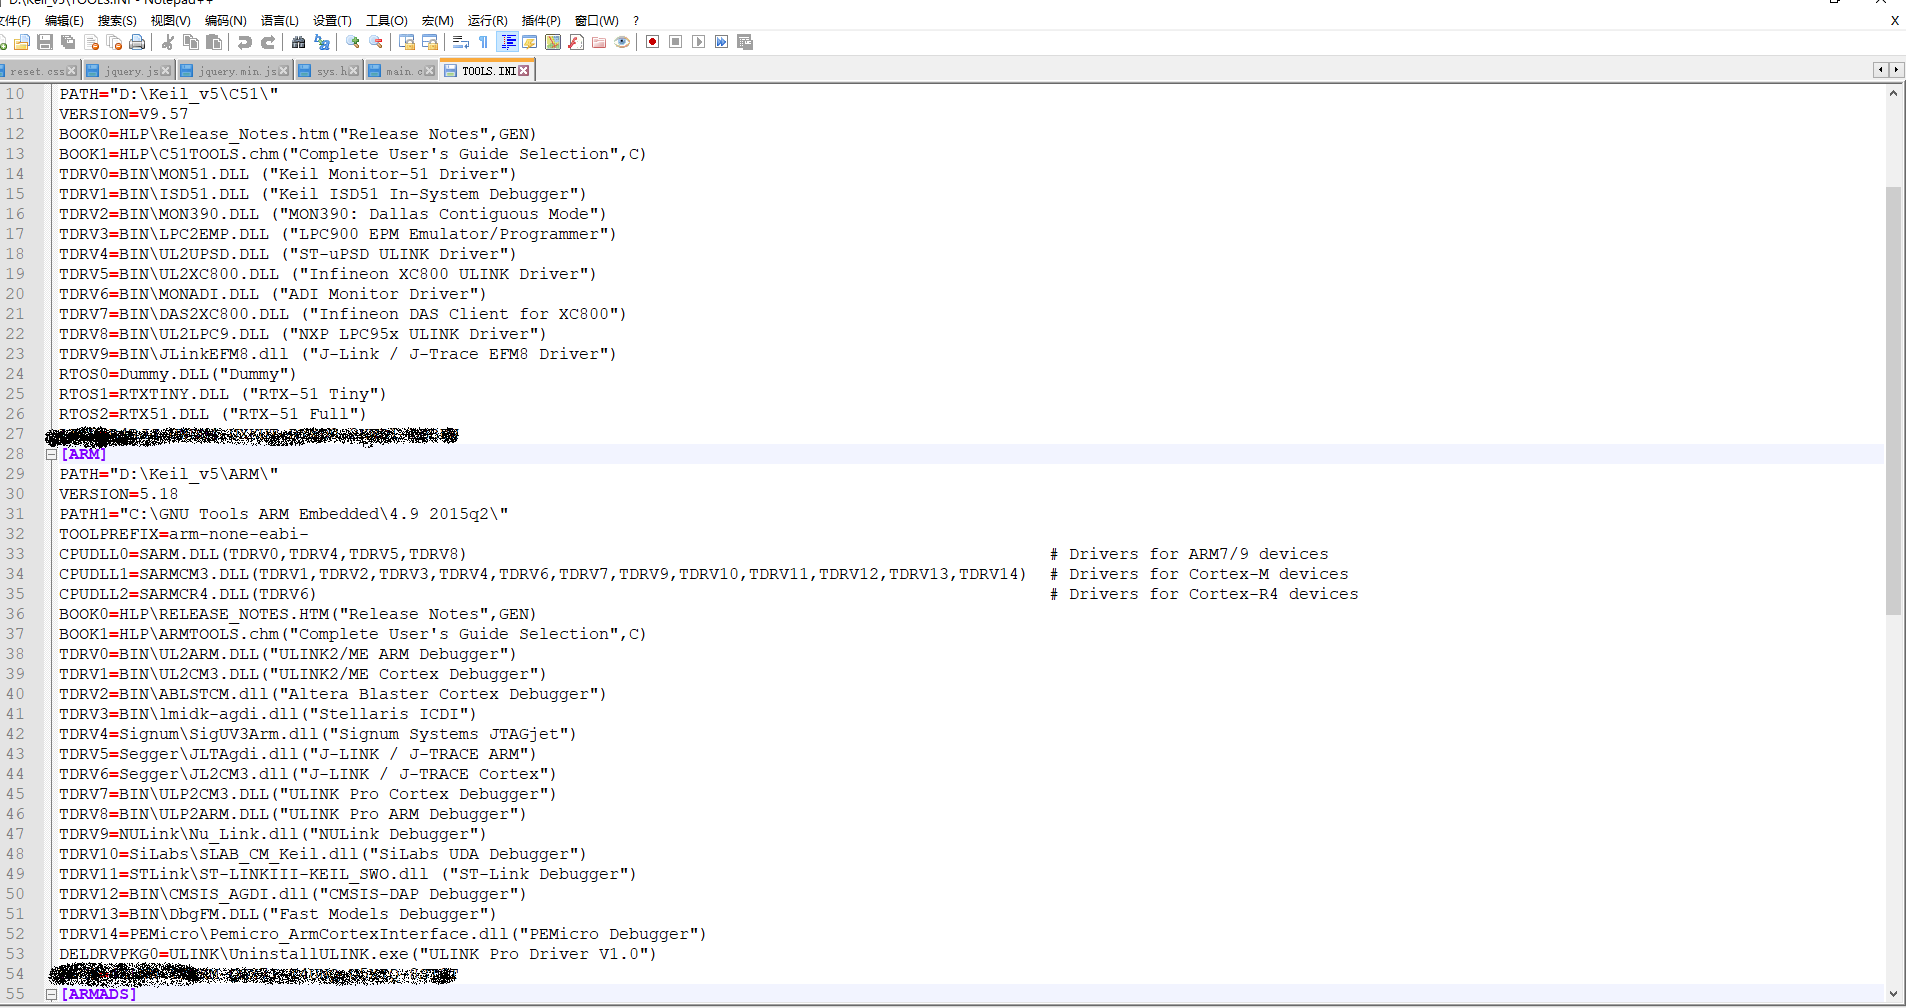Click the vertical scrollbar up arrow
This screenshot has width=1906, height=1008.
1893,93
